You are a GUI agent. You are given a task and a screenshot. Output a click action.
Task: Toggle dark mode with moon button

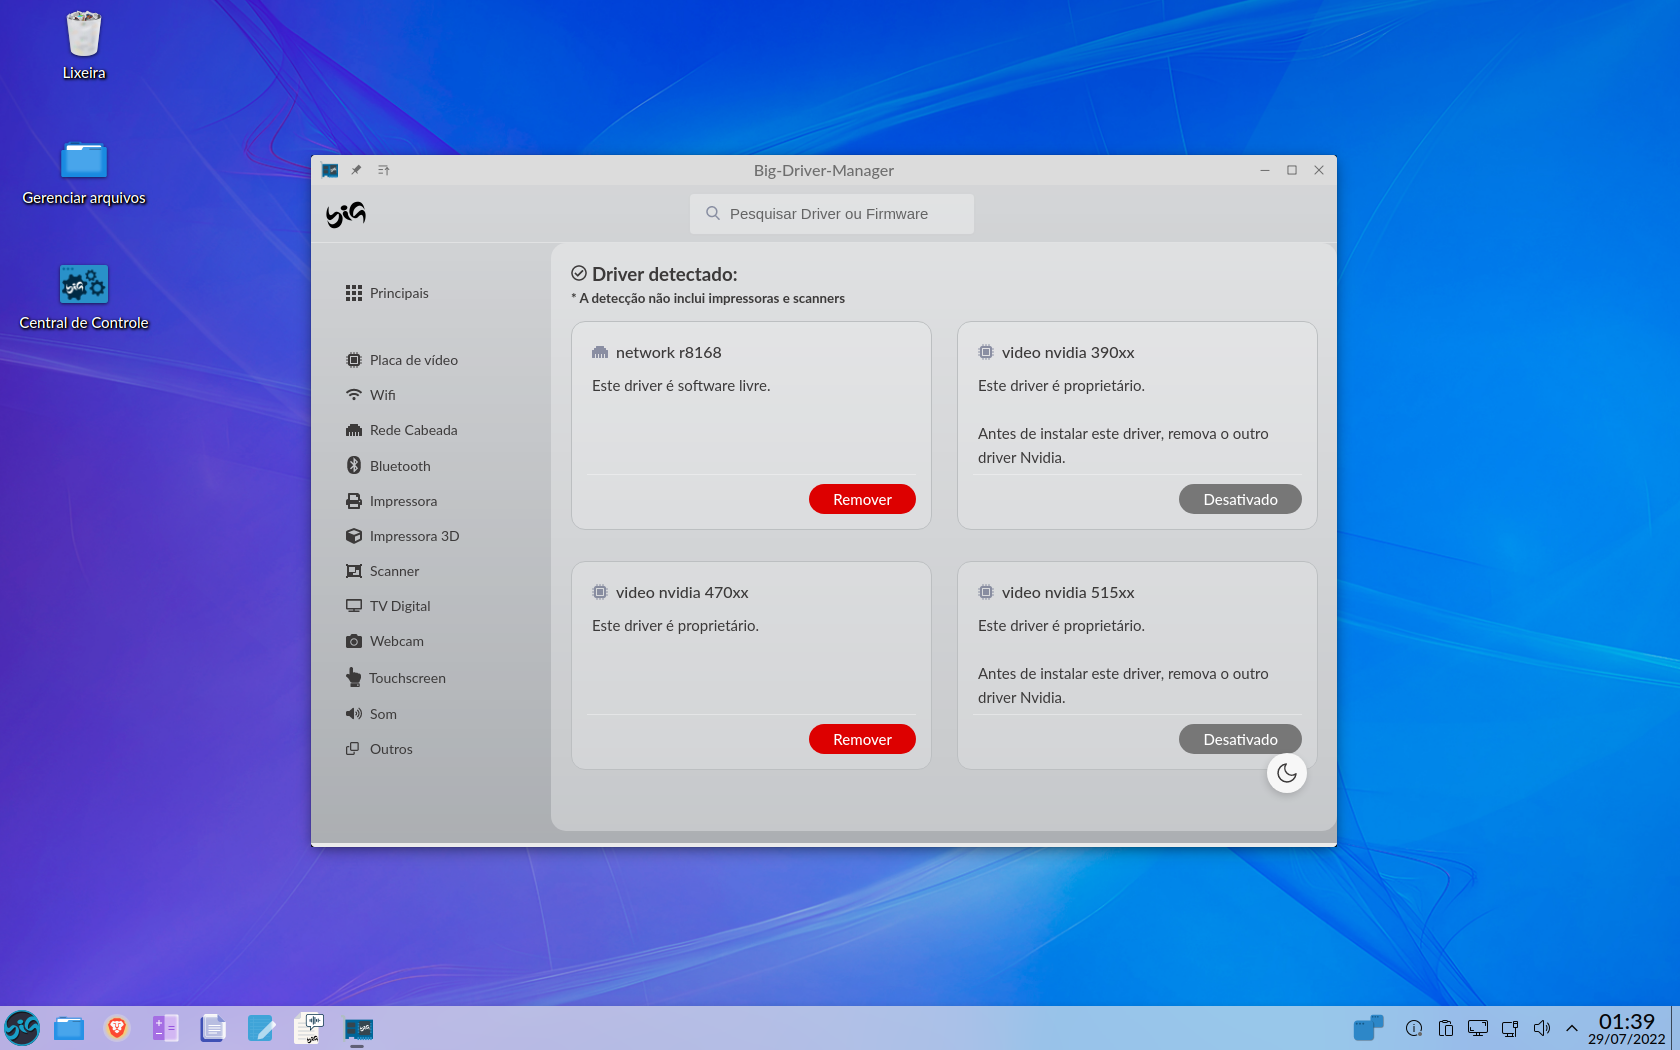pyautogui.click(x=1287, y=773)
